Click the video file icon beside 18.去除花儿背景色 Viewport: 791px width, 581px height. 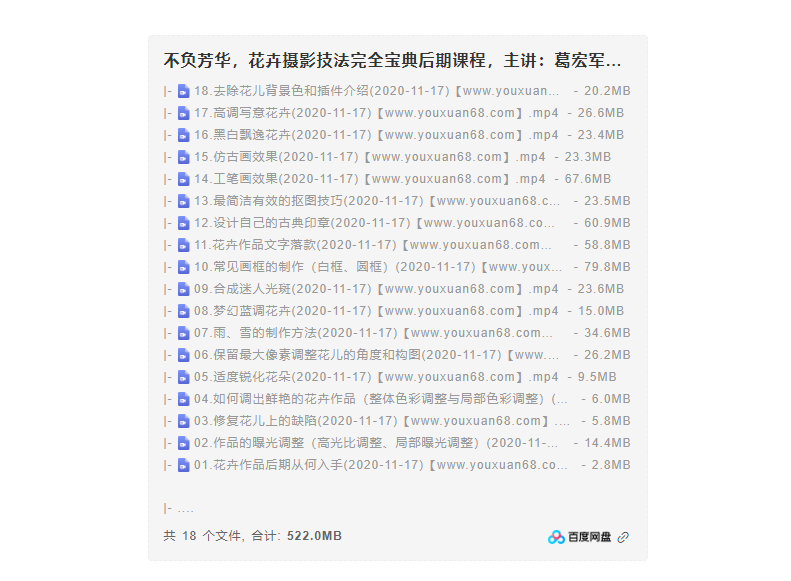[183, 91]
